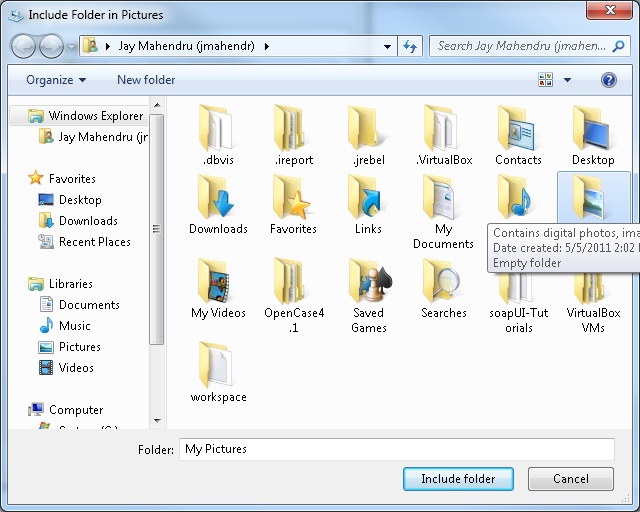Image resolution: width=640 pixels, height=512 pixels.
Task: Open Recent Places in sidebar
Action: coord(84,242)
